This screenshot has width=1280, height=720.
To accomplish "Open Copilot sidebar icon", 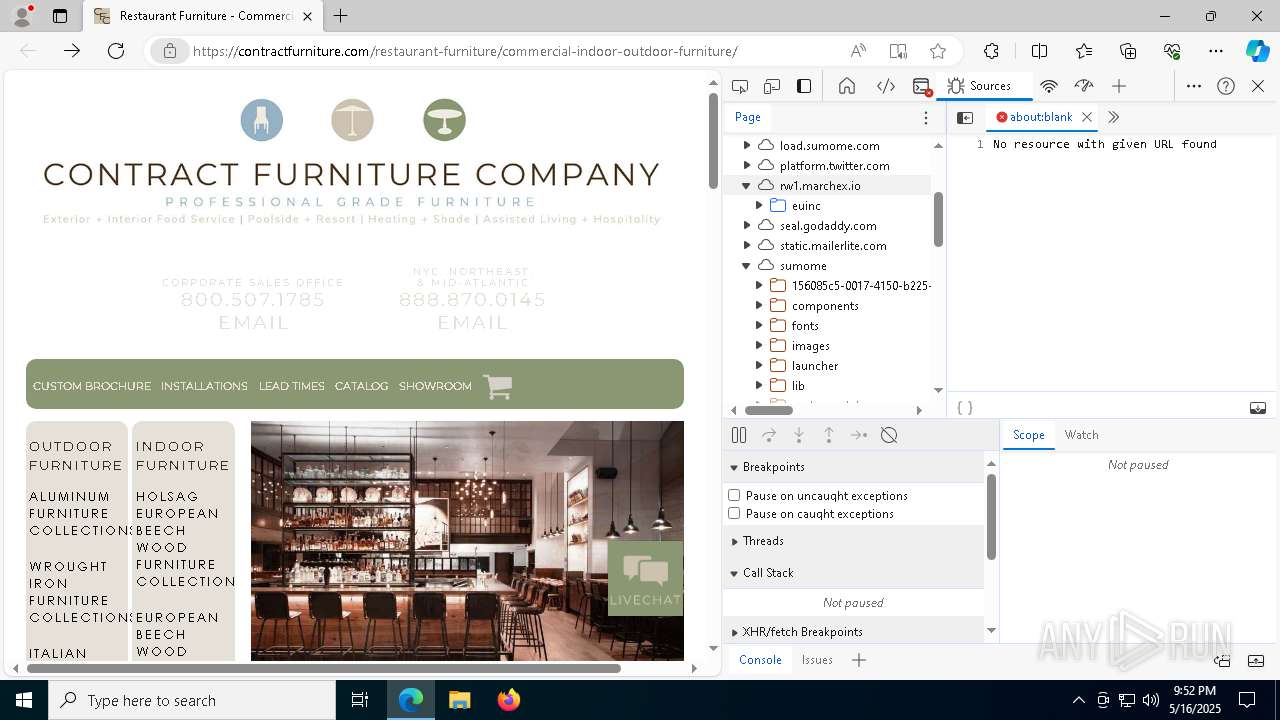I will click(1257, 51).
